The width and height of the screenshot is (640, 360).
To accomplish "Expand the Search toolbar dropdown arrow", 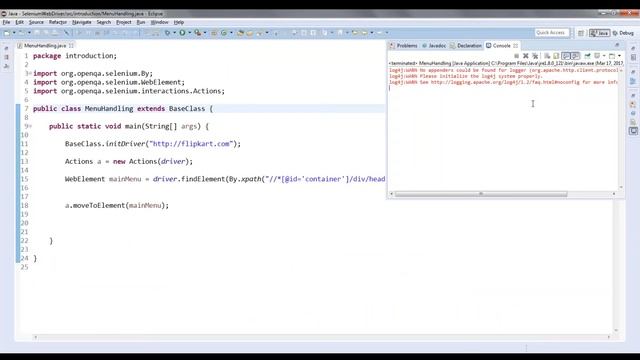I will [267, 33].
